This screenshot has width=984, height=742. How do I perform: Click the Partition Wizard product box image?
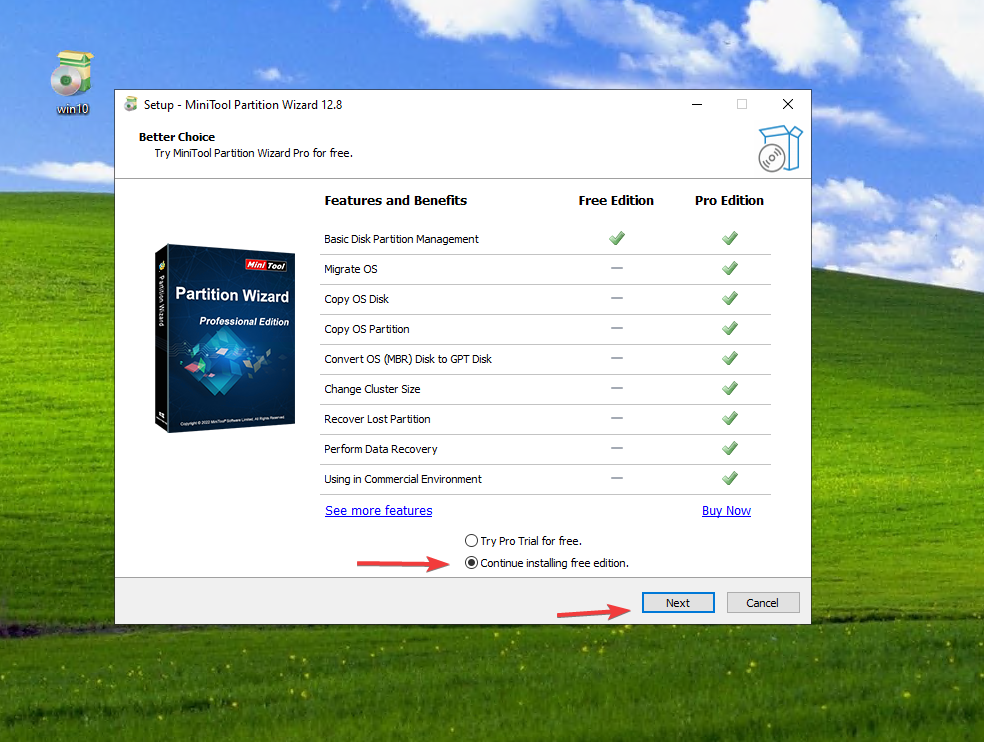(x=225, y=338)
